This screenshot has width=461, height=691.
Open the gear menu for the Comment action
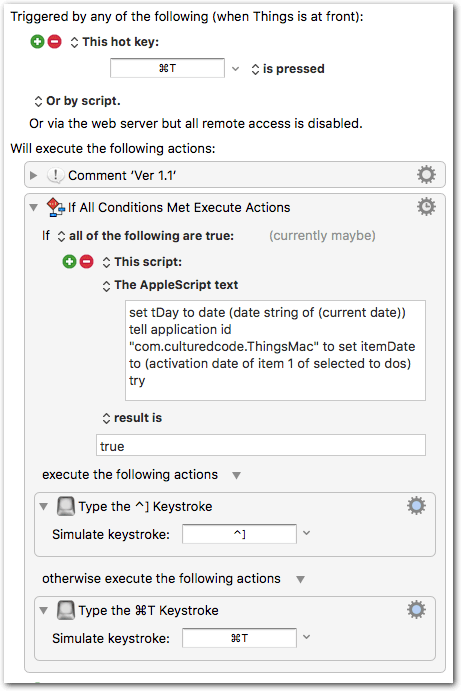point(426,175)
